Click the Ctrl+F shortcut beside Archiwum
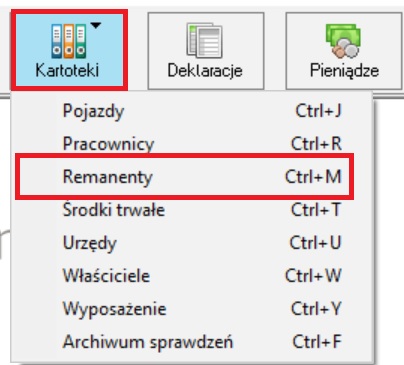This screenshot has width=404, height=365. pos(317,342)
